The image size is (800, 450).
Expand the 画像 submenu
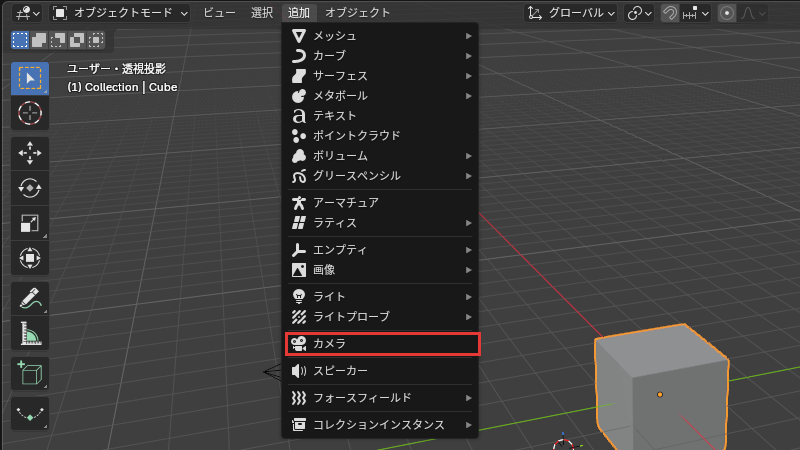pyautogui.click(x=381, y=270)
